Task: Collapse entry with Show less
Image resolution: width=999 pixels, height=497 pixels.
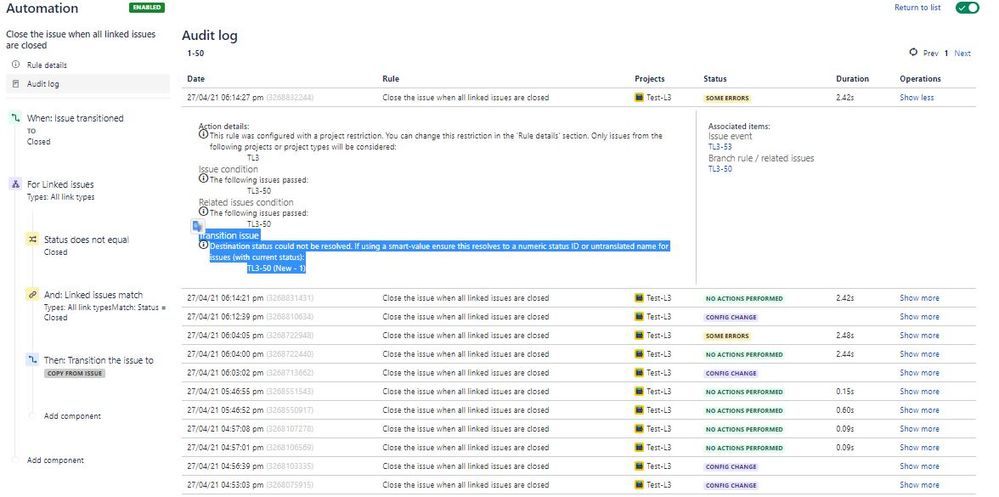Action: pyautogui.click(x=916, y=97)
